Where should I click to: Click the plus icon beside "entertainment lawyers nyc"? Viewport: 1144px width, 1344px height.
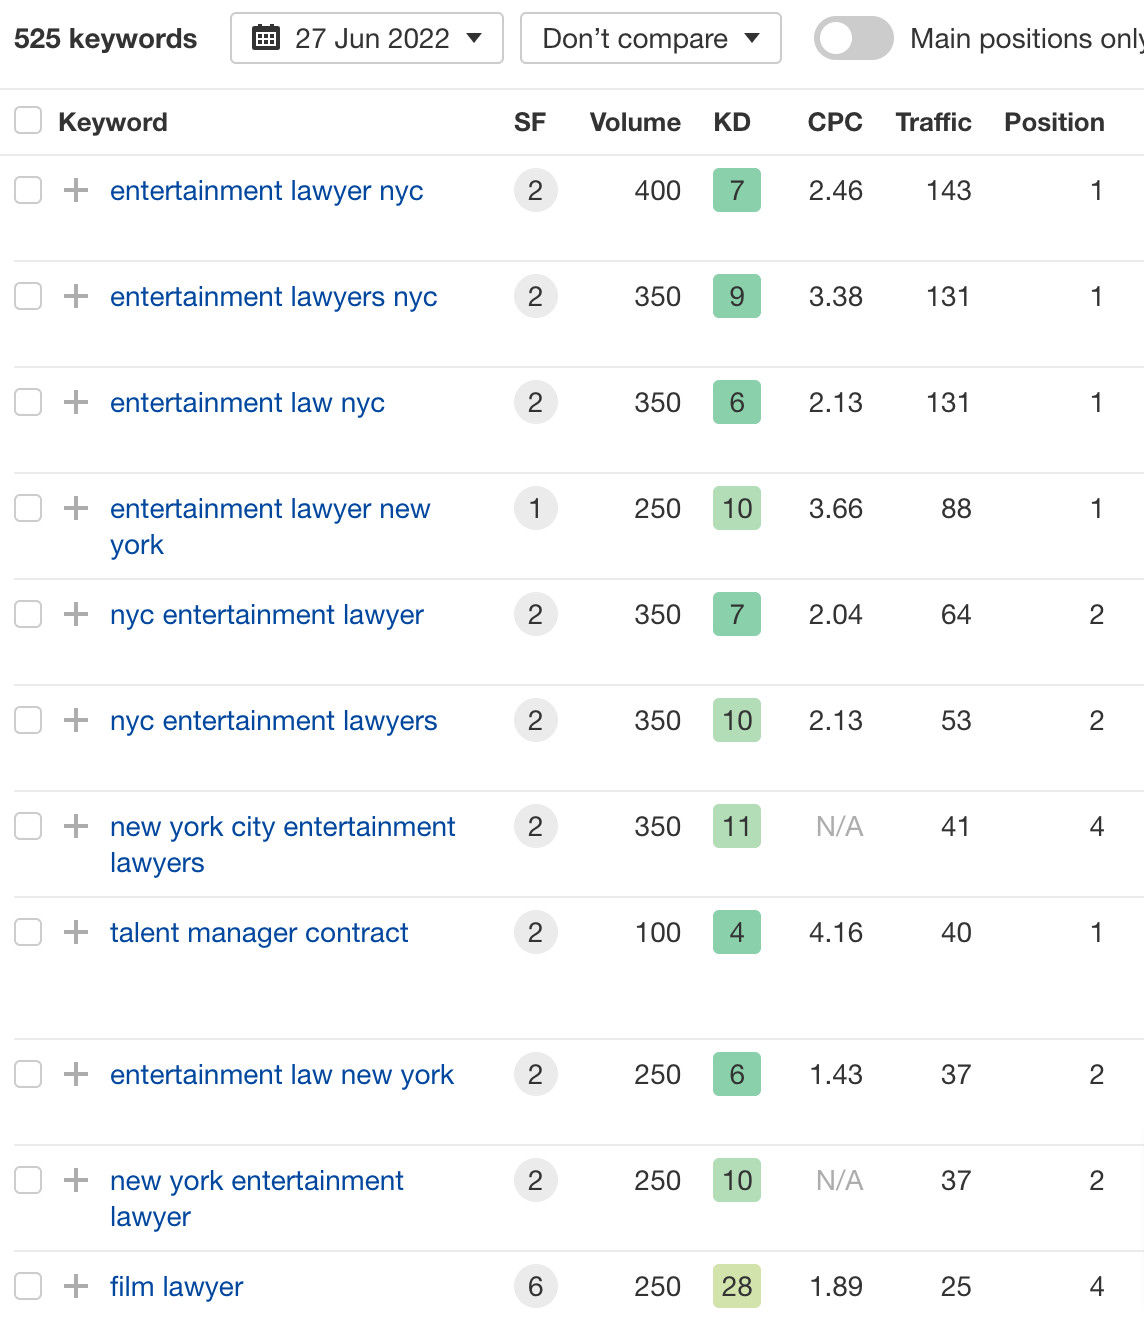75,296
